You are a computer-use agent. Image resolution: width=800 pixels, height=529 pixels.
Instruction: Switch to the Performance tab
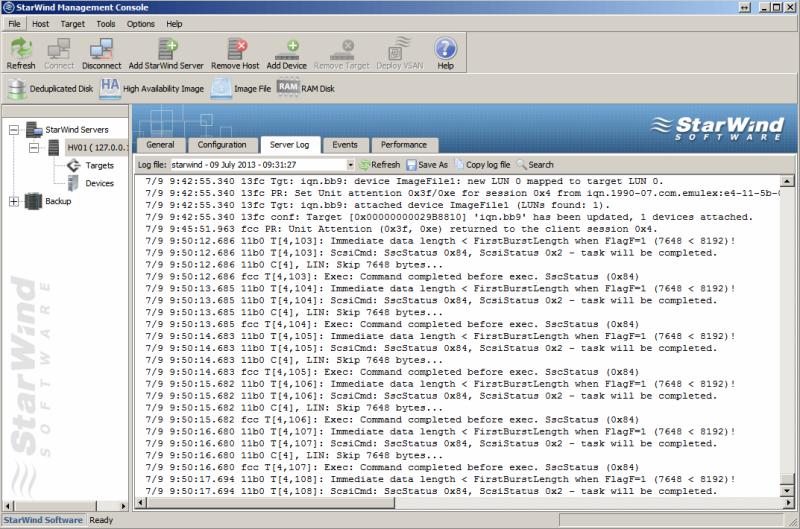pos(404,145)
